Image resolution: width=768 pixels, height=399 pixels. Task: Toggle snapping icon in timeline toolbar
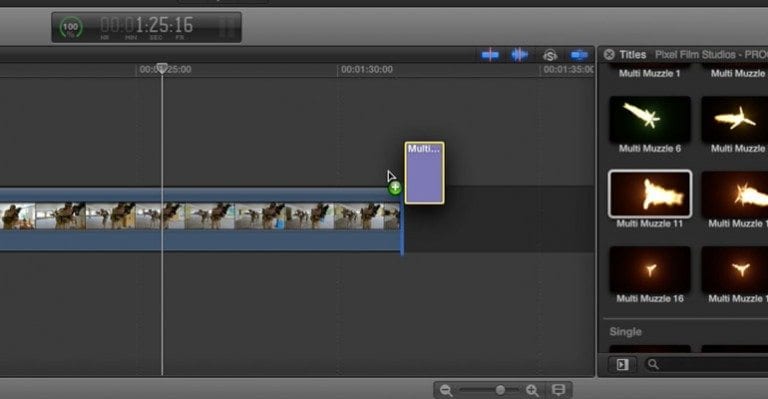pos(579,55)
